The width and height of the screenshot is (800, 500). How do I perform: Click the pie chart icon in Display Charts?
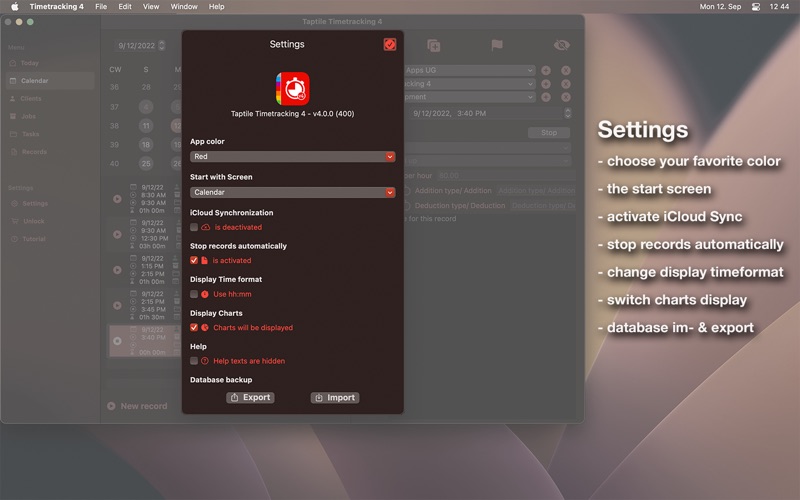coord(205,328)
